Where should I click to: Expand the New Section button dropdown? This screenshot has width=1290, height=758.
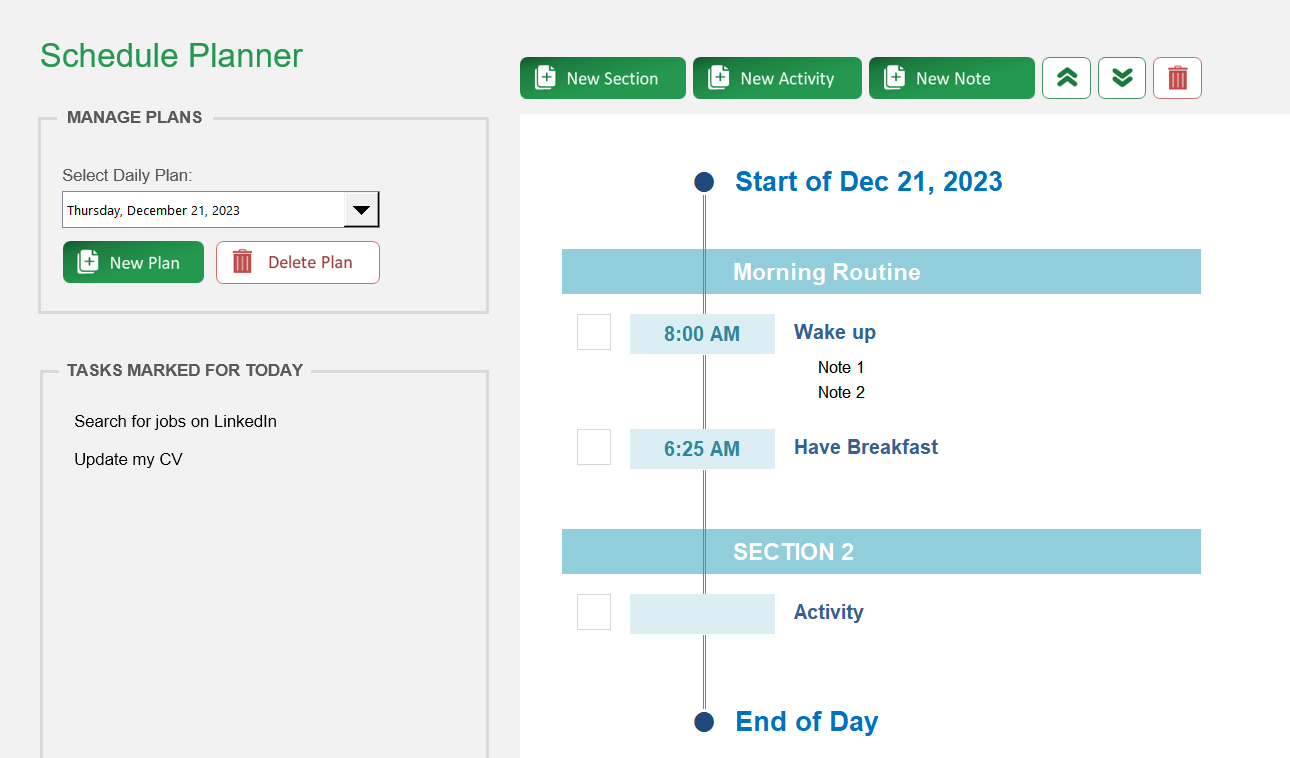[x=602, y=77]
